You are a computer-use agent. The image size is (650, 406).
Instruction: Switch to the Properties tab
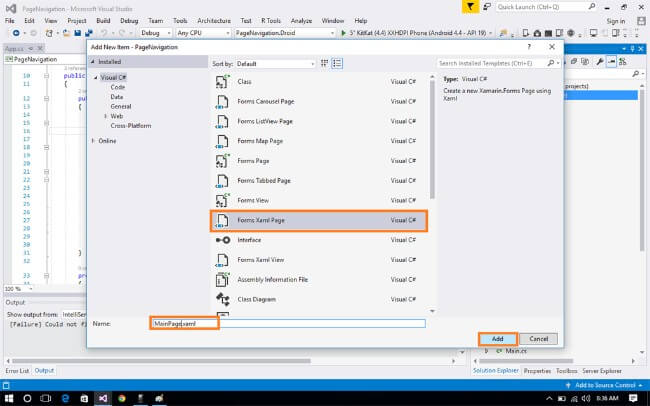pos(537,371)
